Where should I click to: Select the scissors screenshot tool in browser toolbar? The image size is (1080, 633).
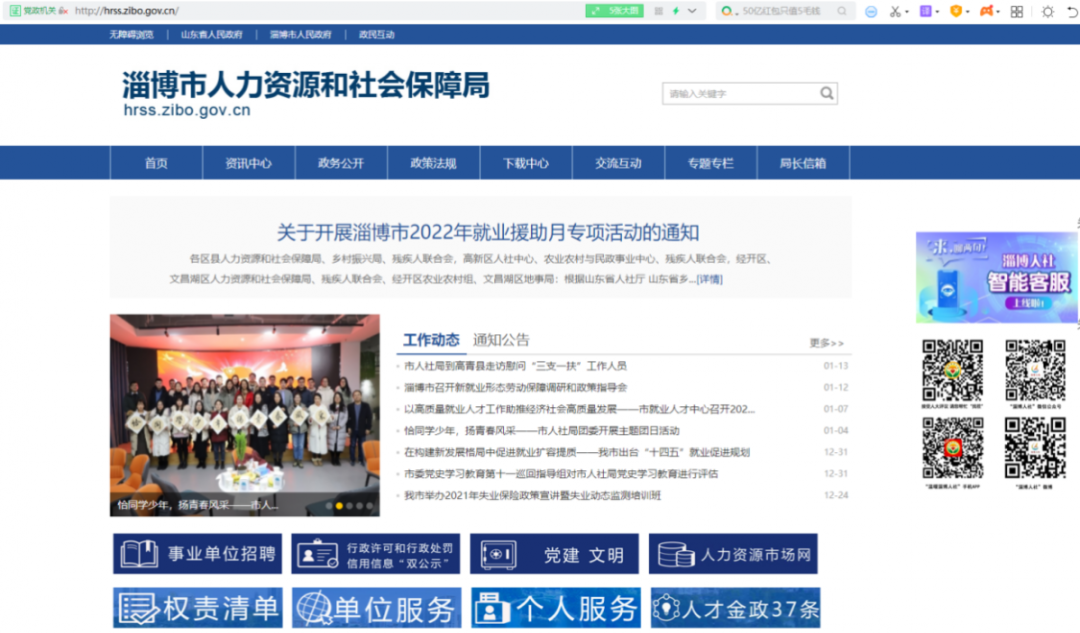pos(895,10)
